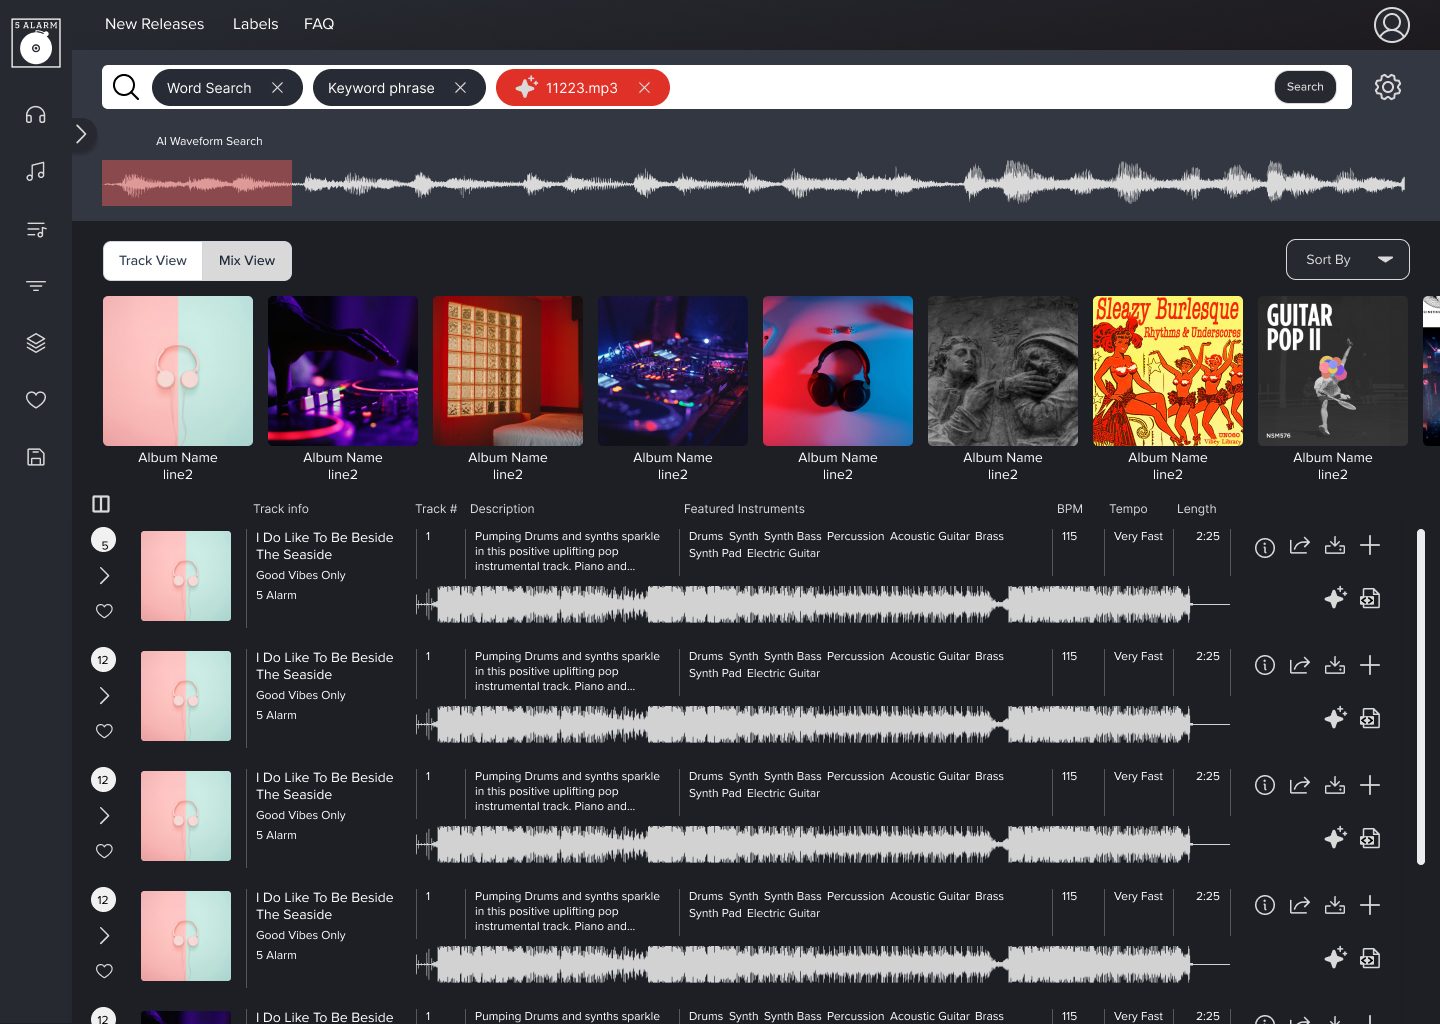Download the track in row numbered 5
This screenshot has width=1440, height=1024.
click(1335, 546)
